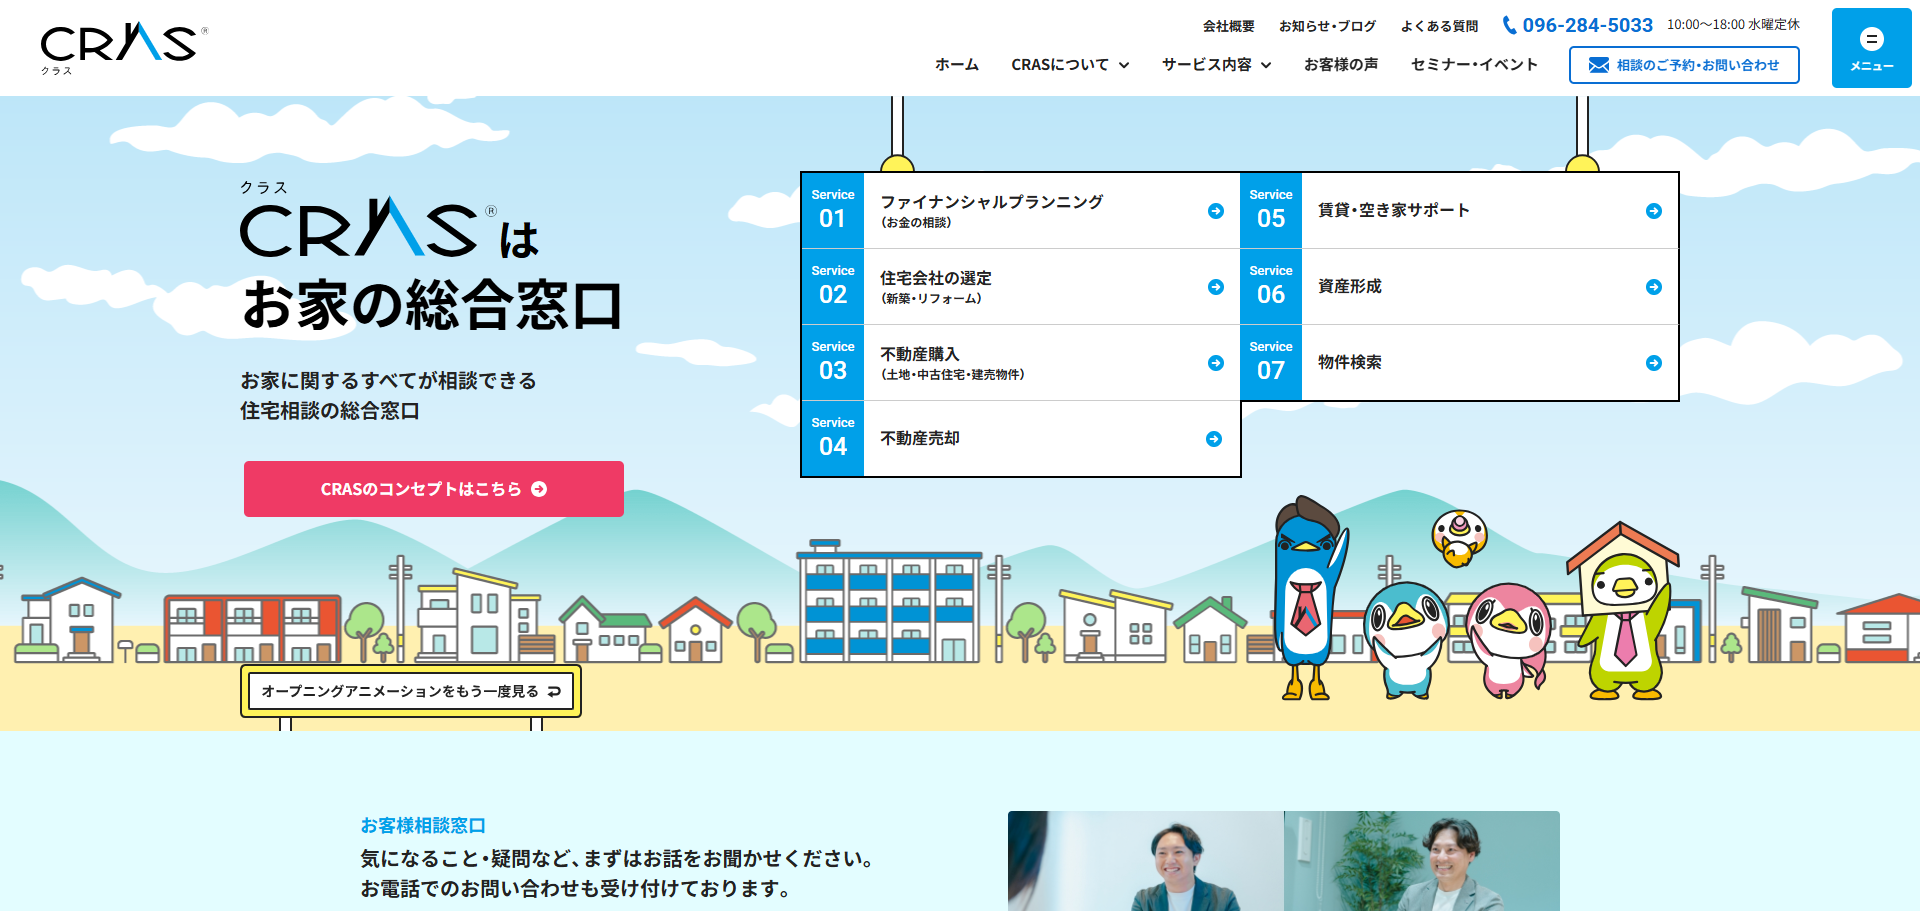Click the arrow icon for ファイナンシャルプランニング
The height and width of the screenshot is (911, 1920).
1216,211
